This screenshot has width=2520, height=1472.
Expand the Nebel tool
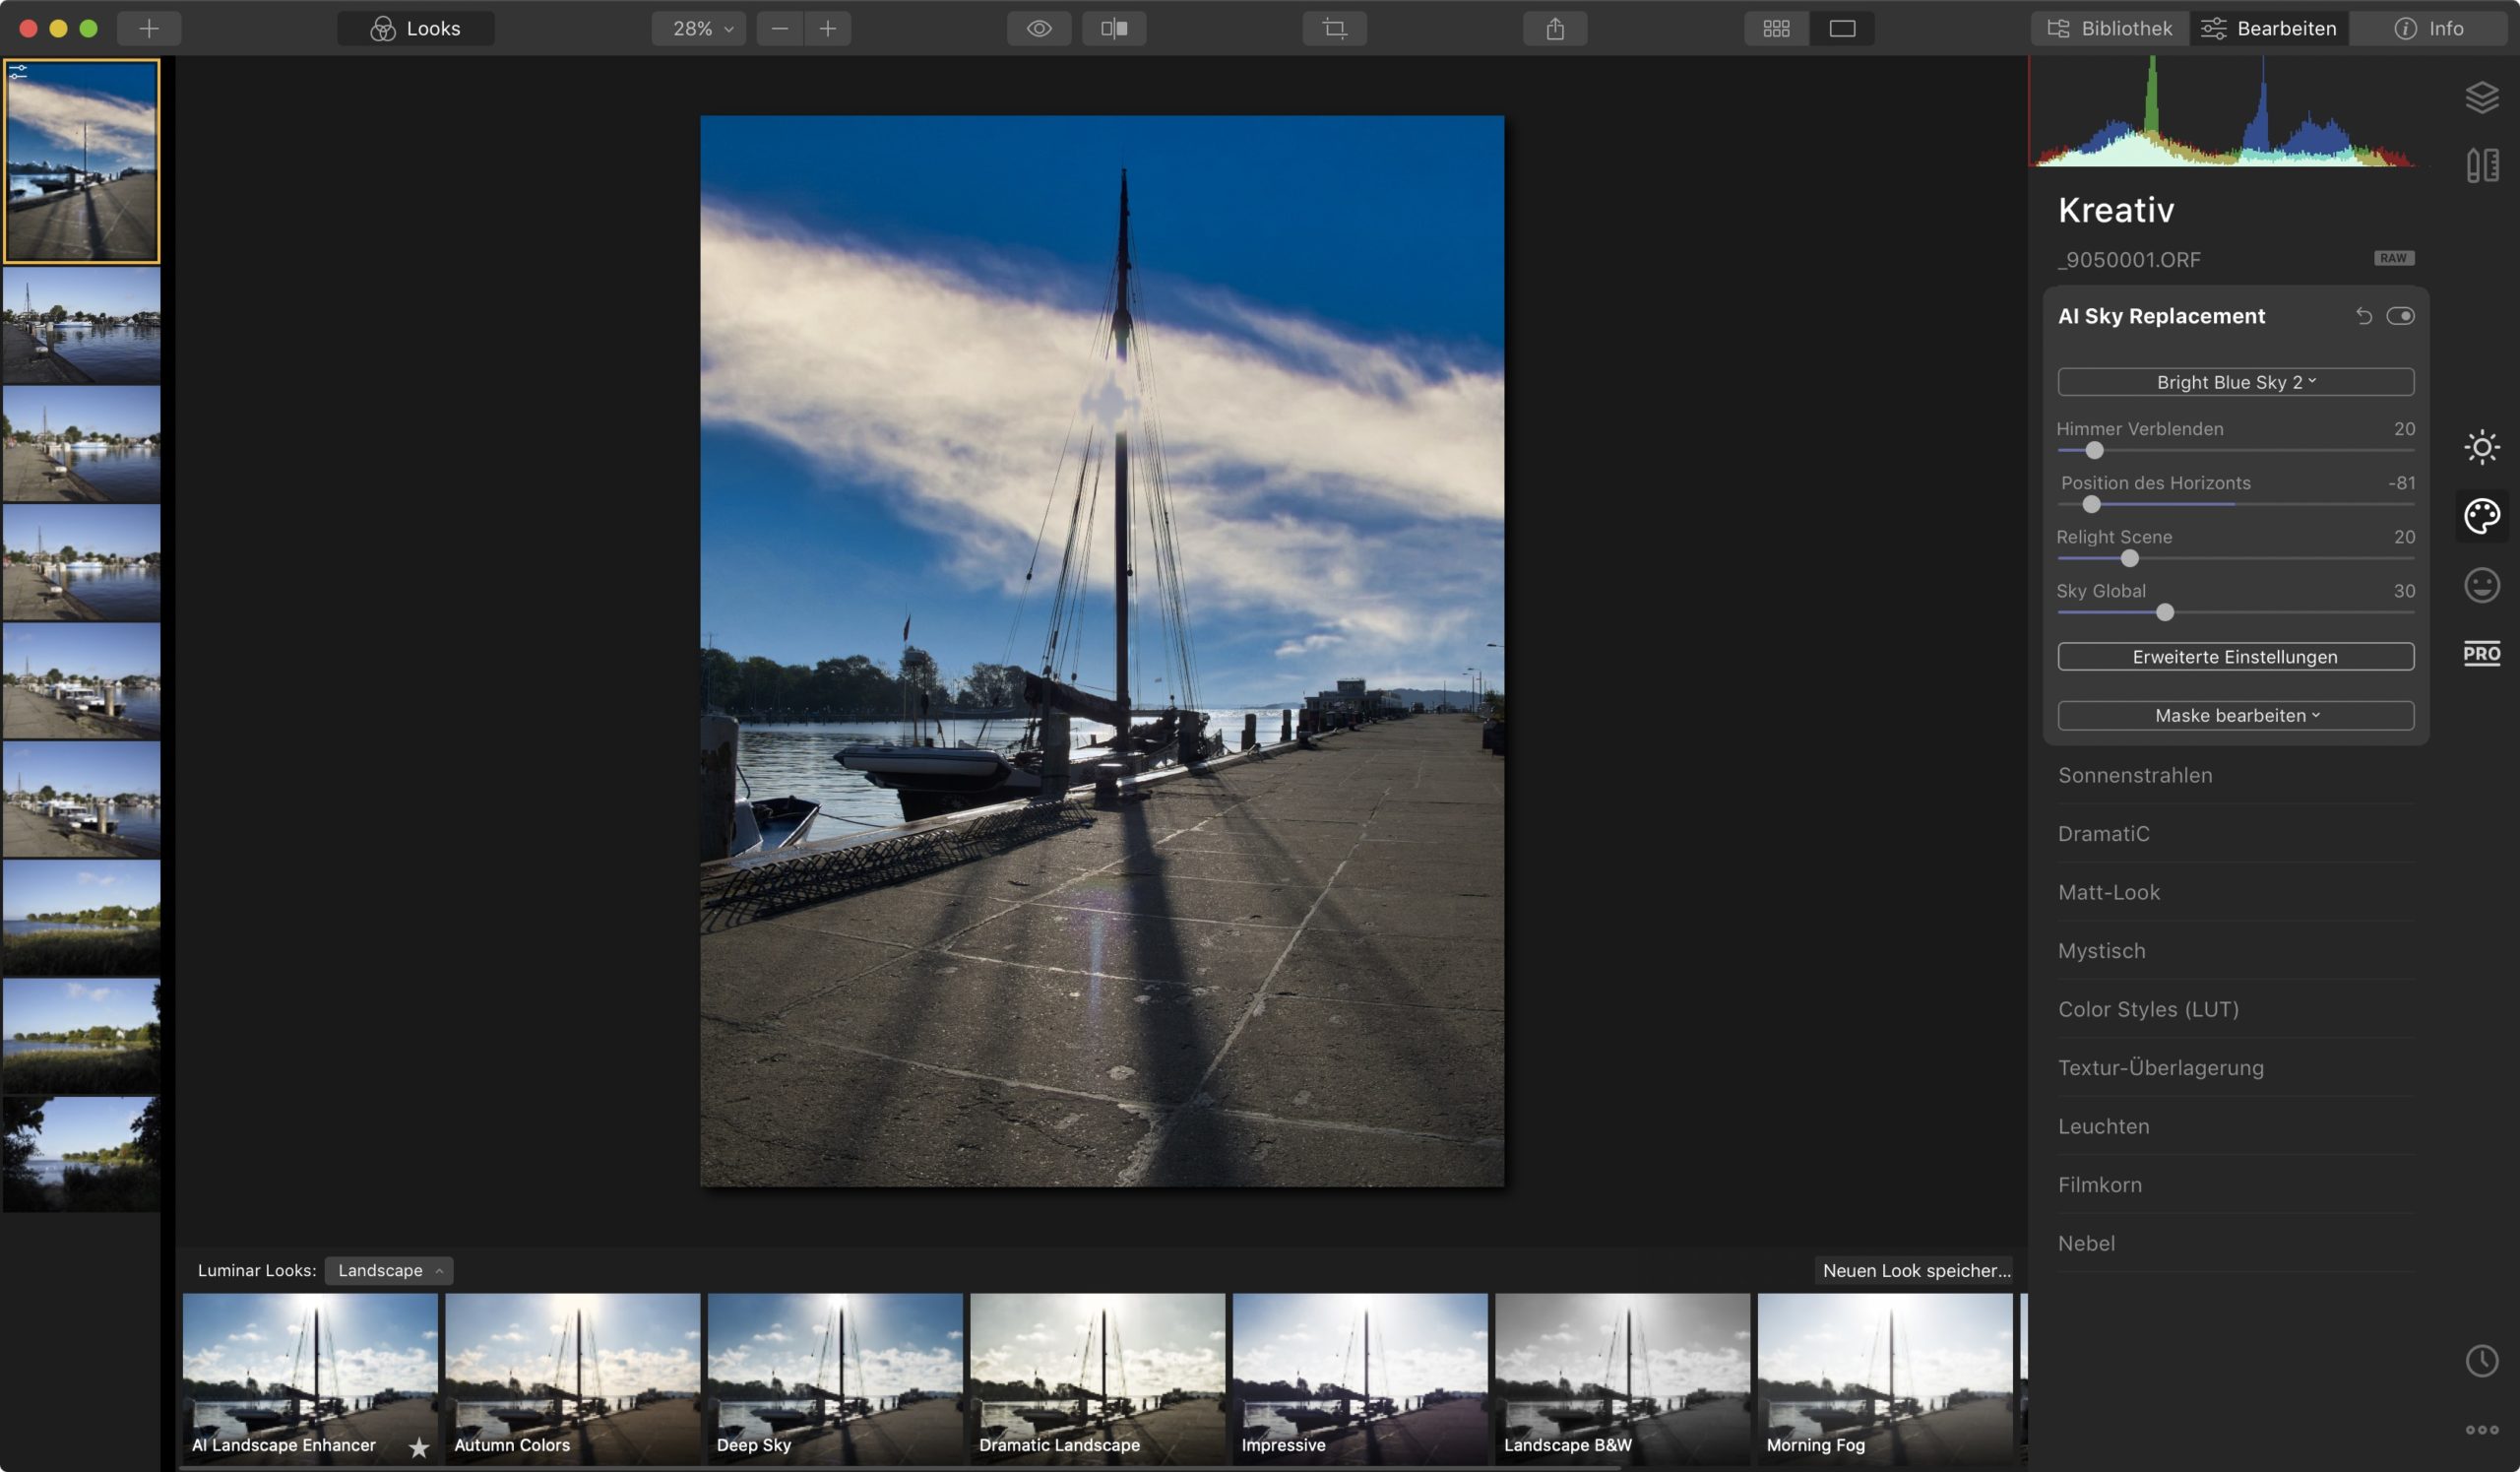[x=2236, y=1243]
